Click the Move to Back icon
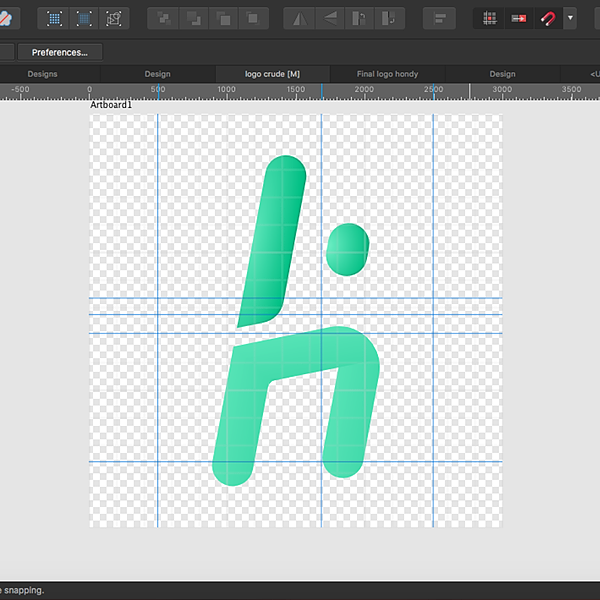 pos(163,18)
